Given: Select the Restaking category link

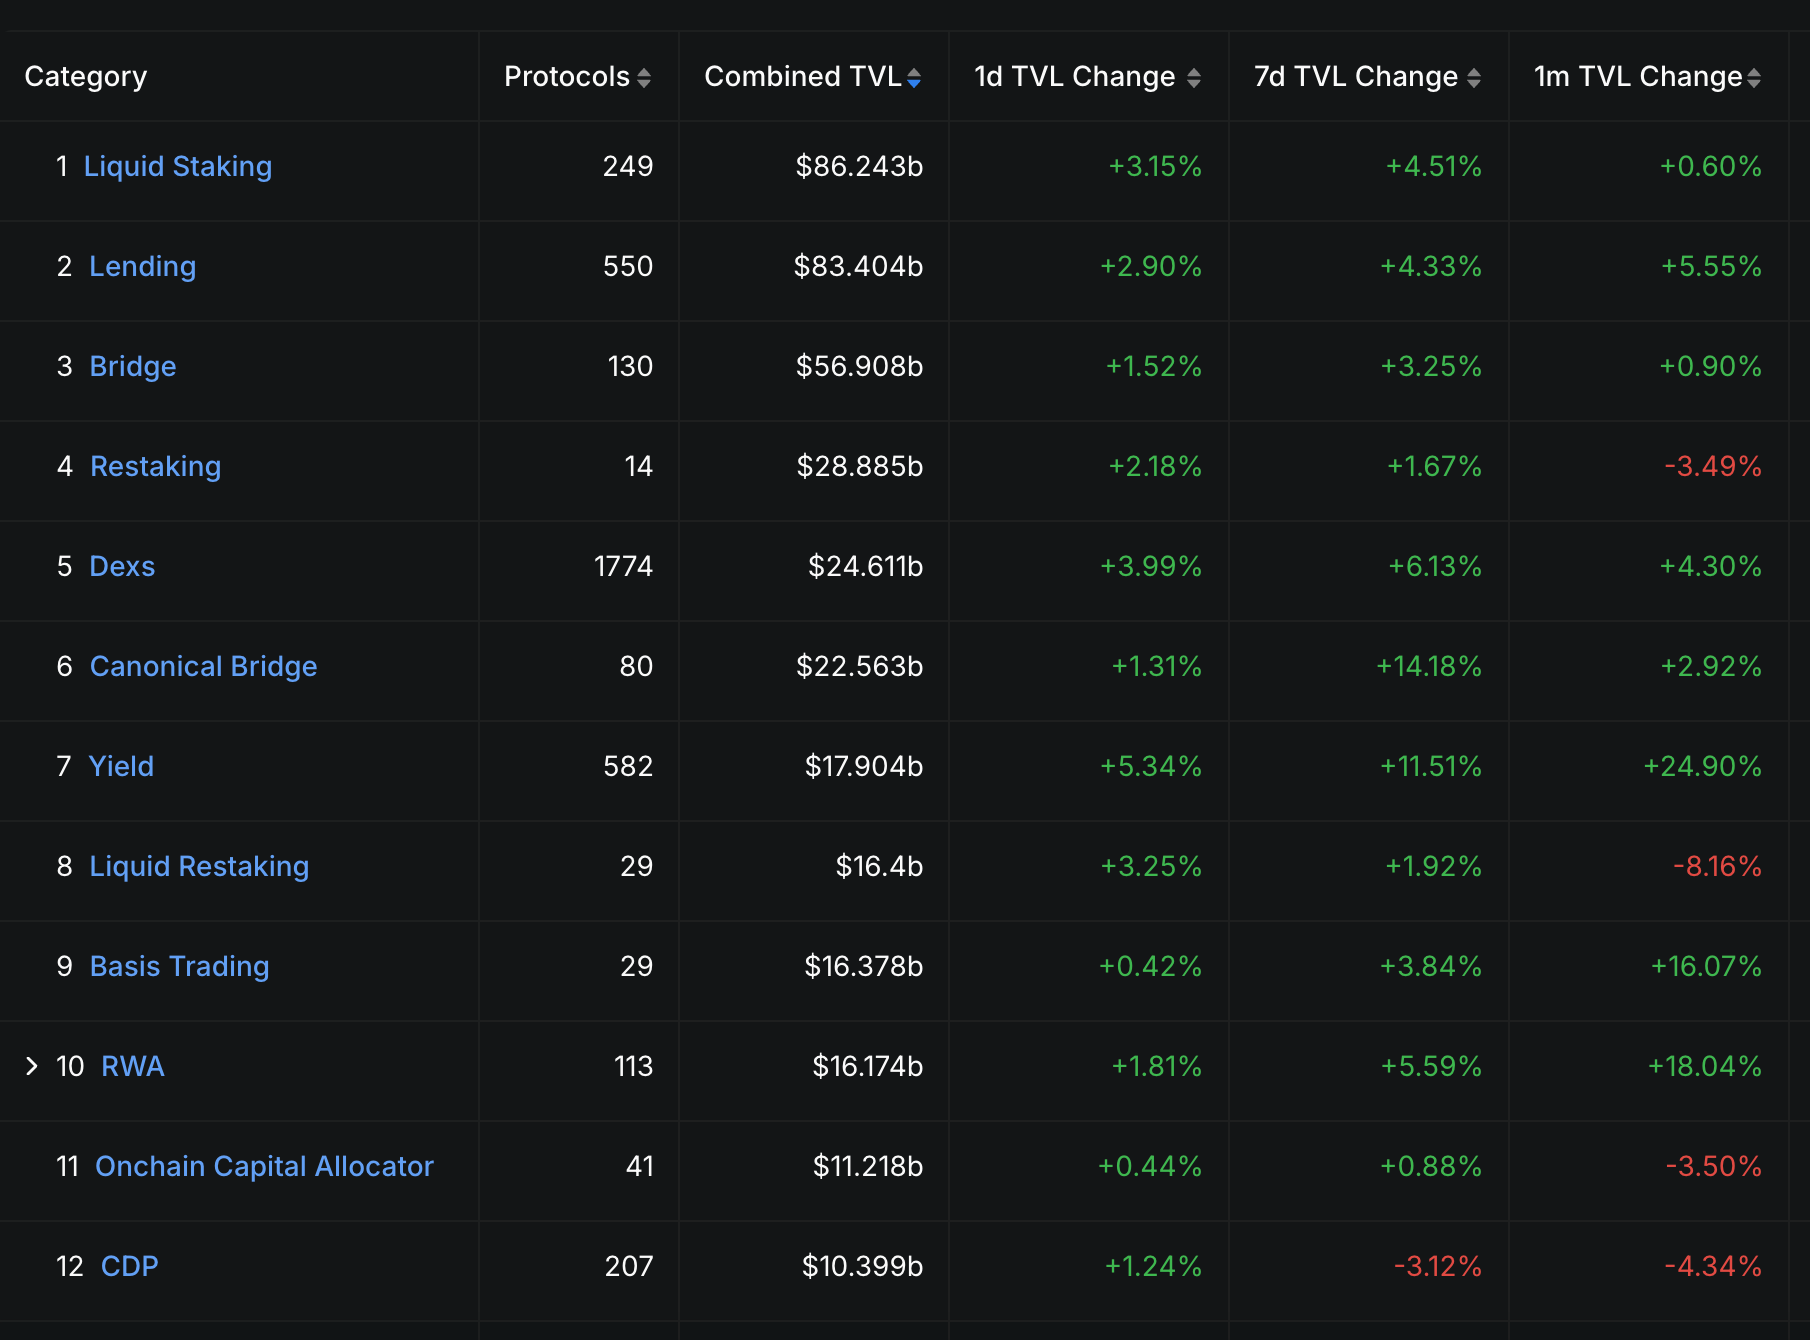Looking at the screenshot, I should tap(155, 466).
